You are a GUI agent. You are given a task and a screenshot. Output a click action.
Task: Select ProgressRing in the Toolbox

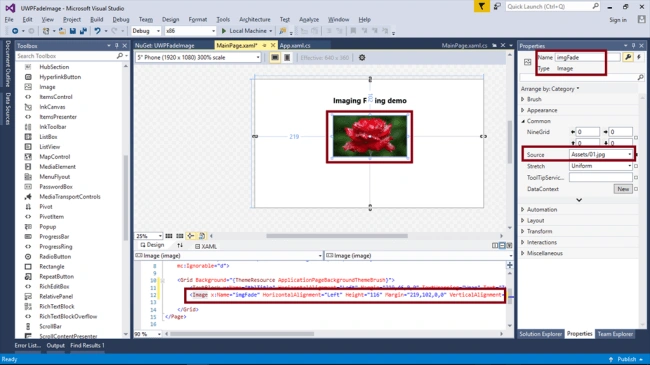(56, 246)
